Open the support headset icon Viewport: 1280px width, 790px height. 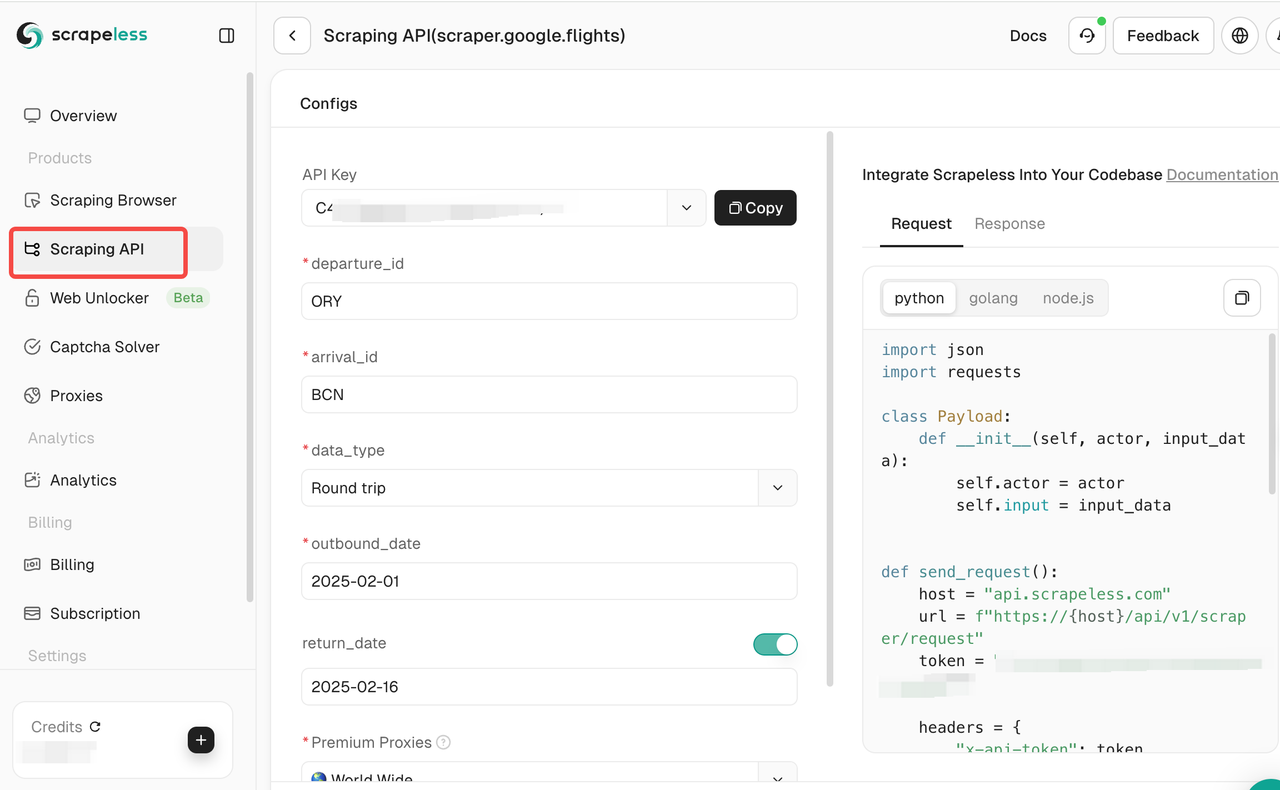(1087, 35)
